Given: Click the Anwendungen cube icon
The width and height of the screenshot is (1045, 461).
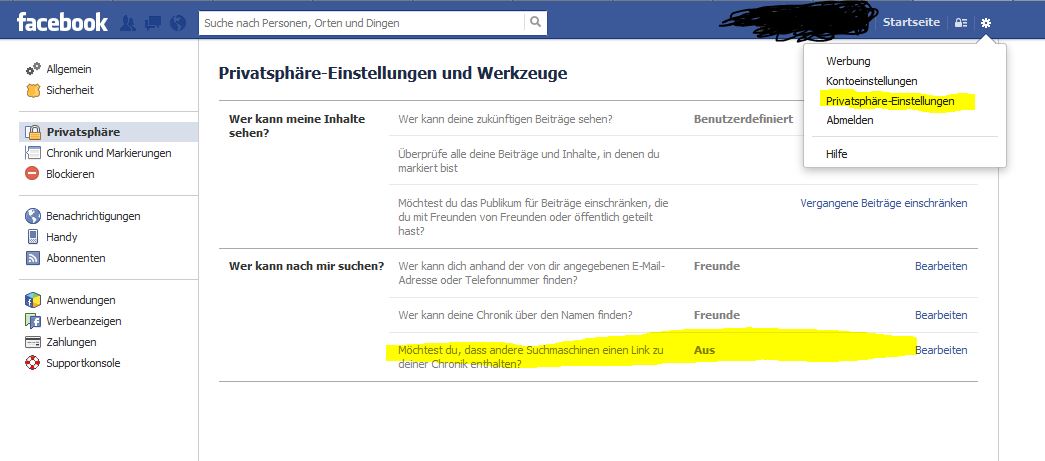Looking at the screenshot, I should 33,300.
